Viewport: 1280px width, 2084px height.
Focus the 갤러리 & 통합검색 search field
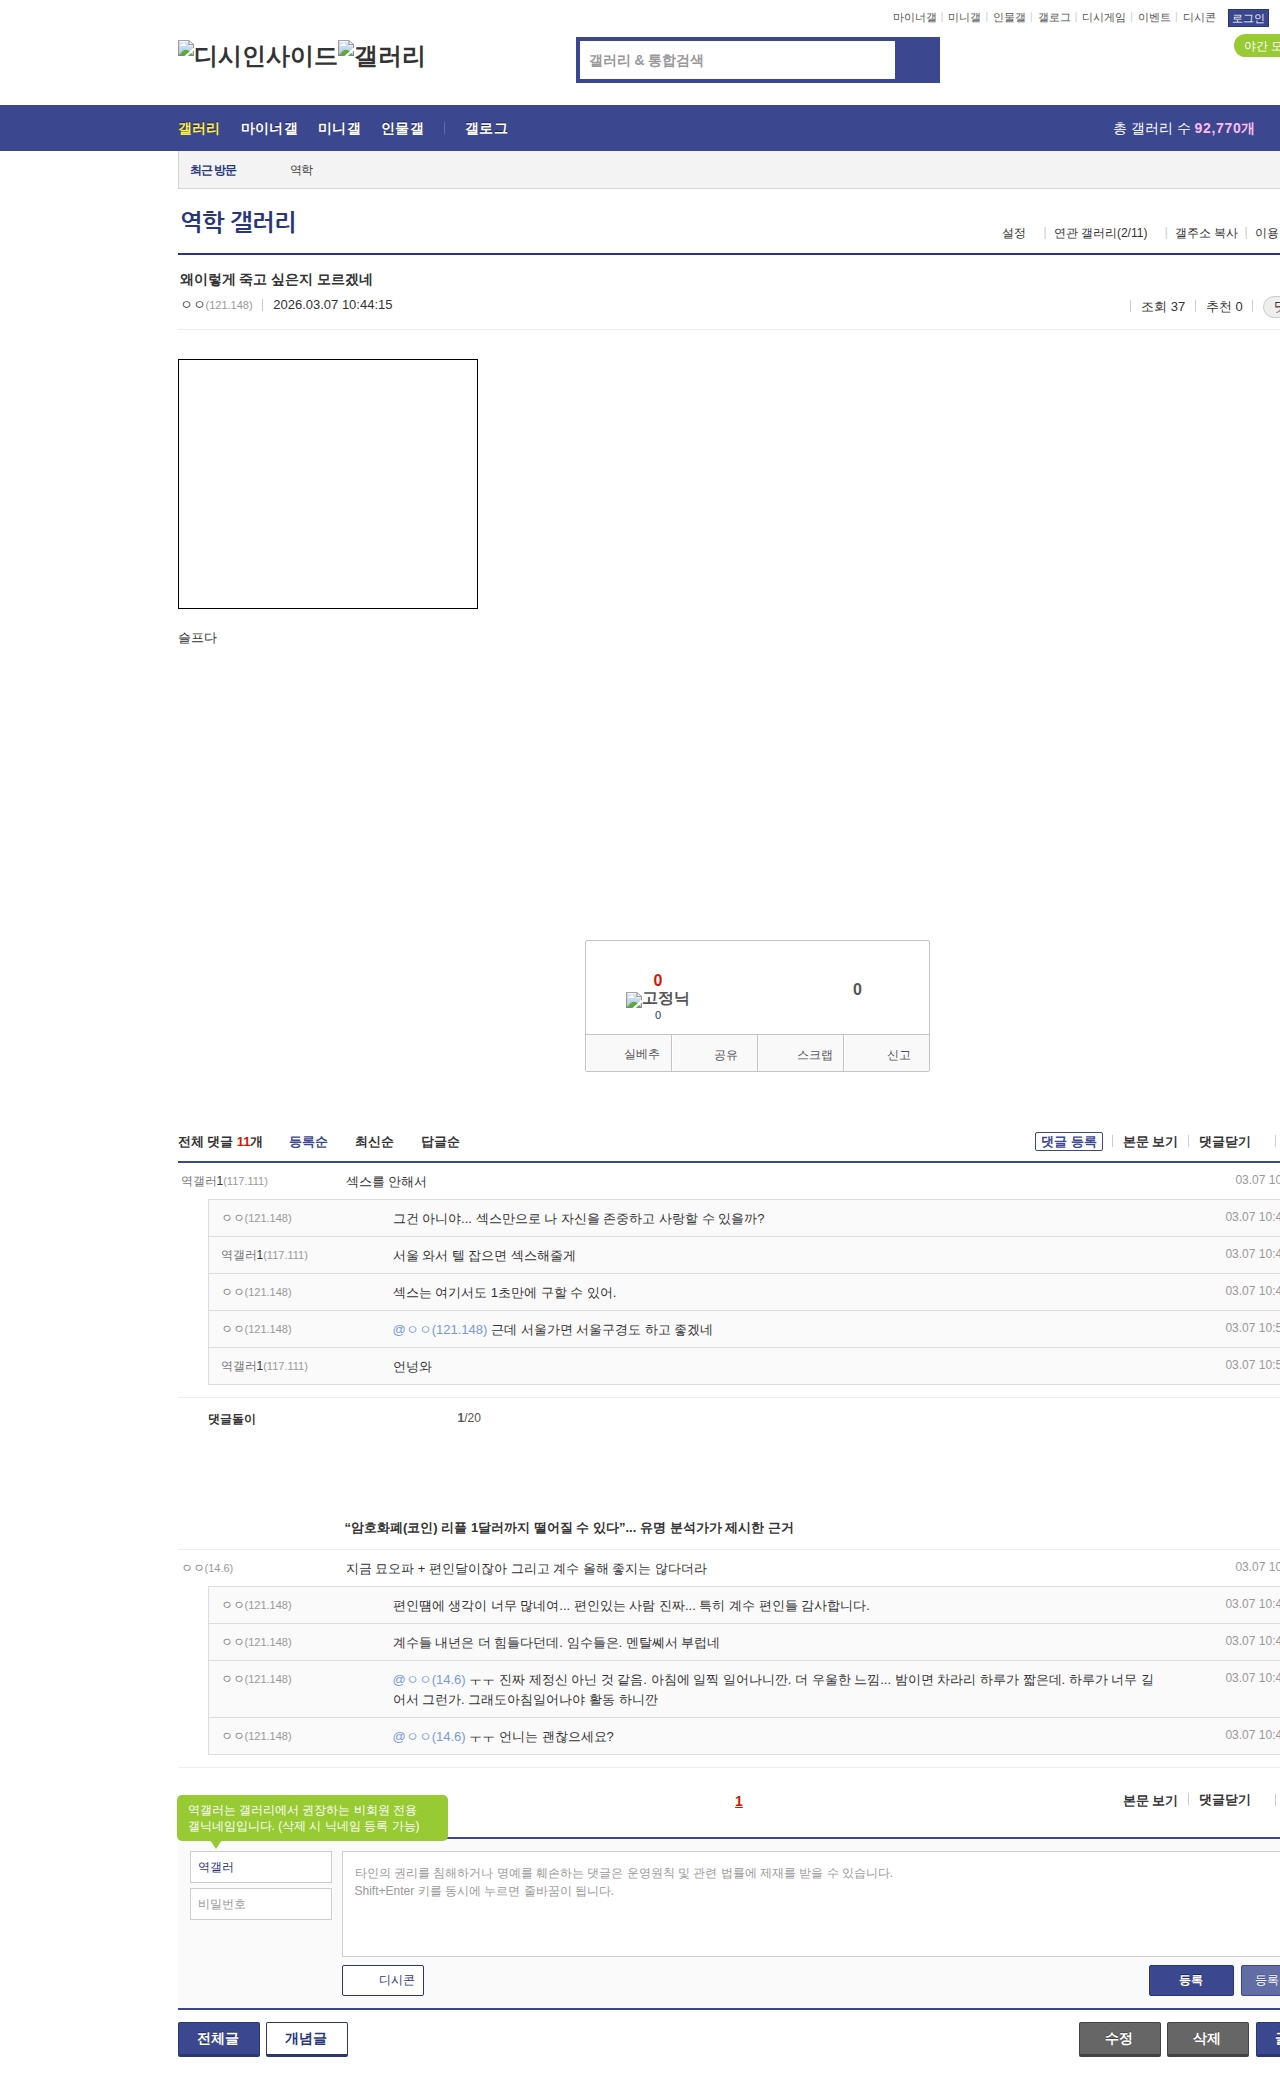click(737, 60)
